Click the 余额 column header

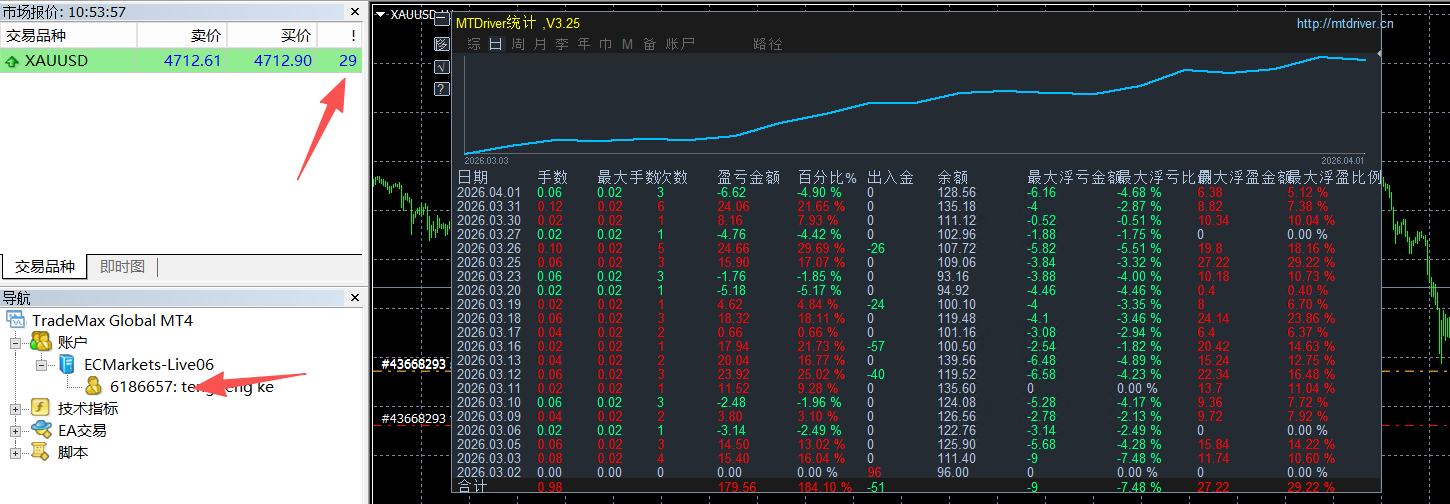coord(953,178)
